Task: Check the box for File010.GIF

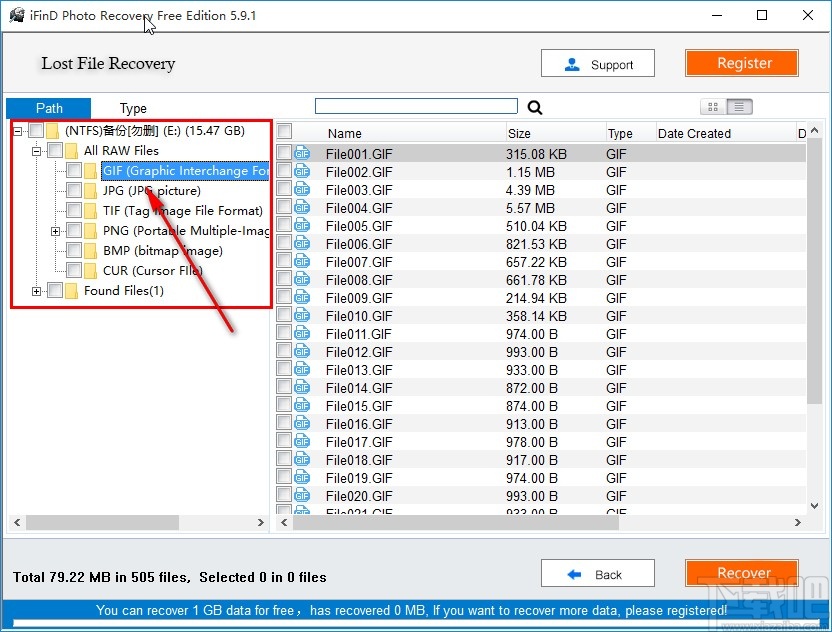Action: pos(284,314)
